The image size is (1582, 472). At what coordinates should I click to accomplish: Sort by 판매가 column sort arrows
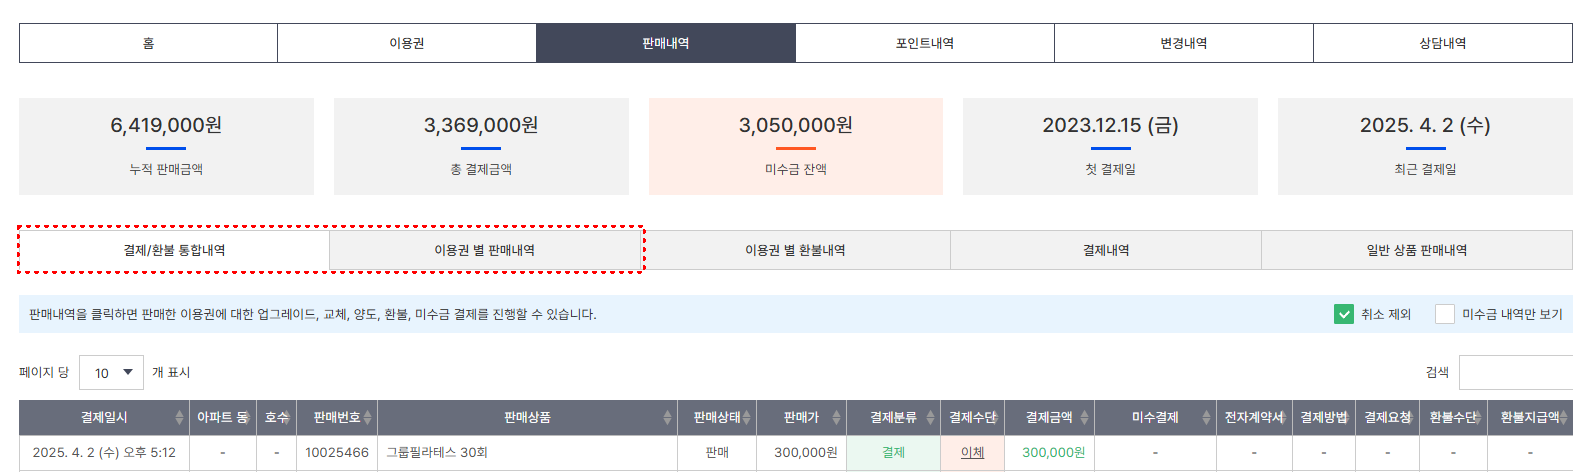pyautogui.click(x=836, y=418)
